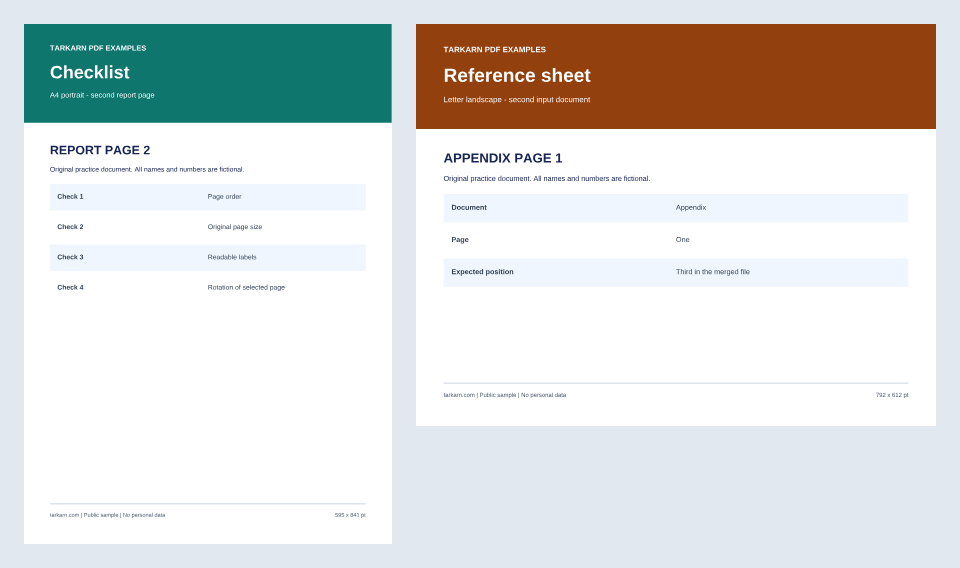This screenshot has height=568, width=960.
Task: Click the '792 x 612 pt' footer size
Action: [x=892, y=395]
